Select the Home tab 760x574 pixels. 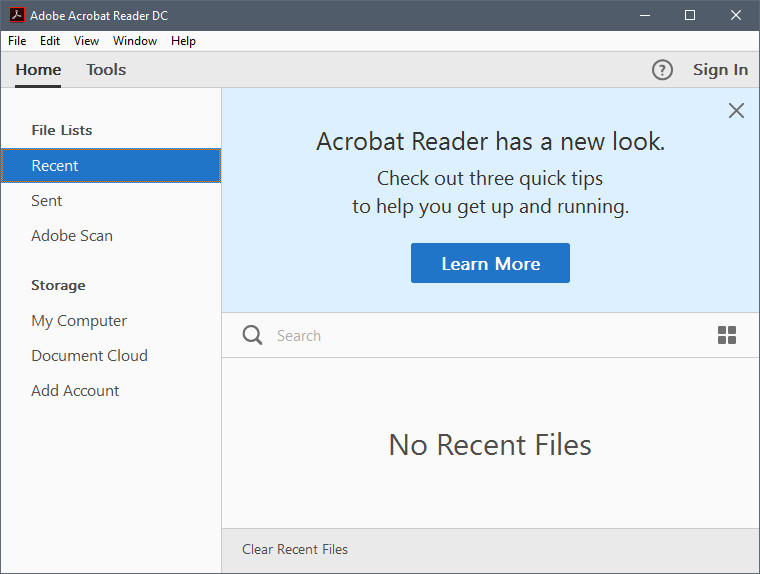(38, 70)
